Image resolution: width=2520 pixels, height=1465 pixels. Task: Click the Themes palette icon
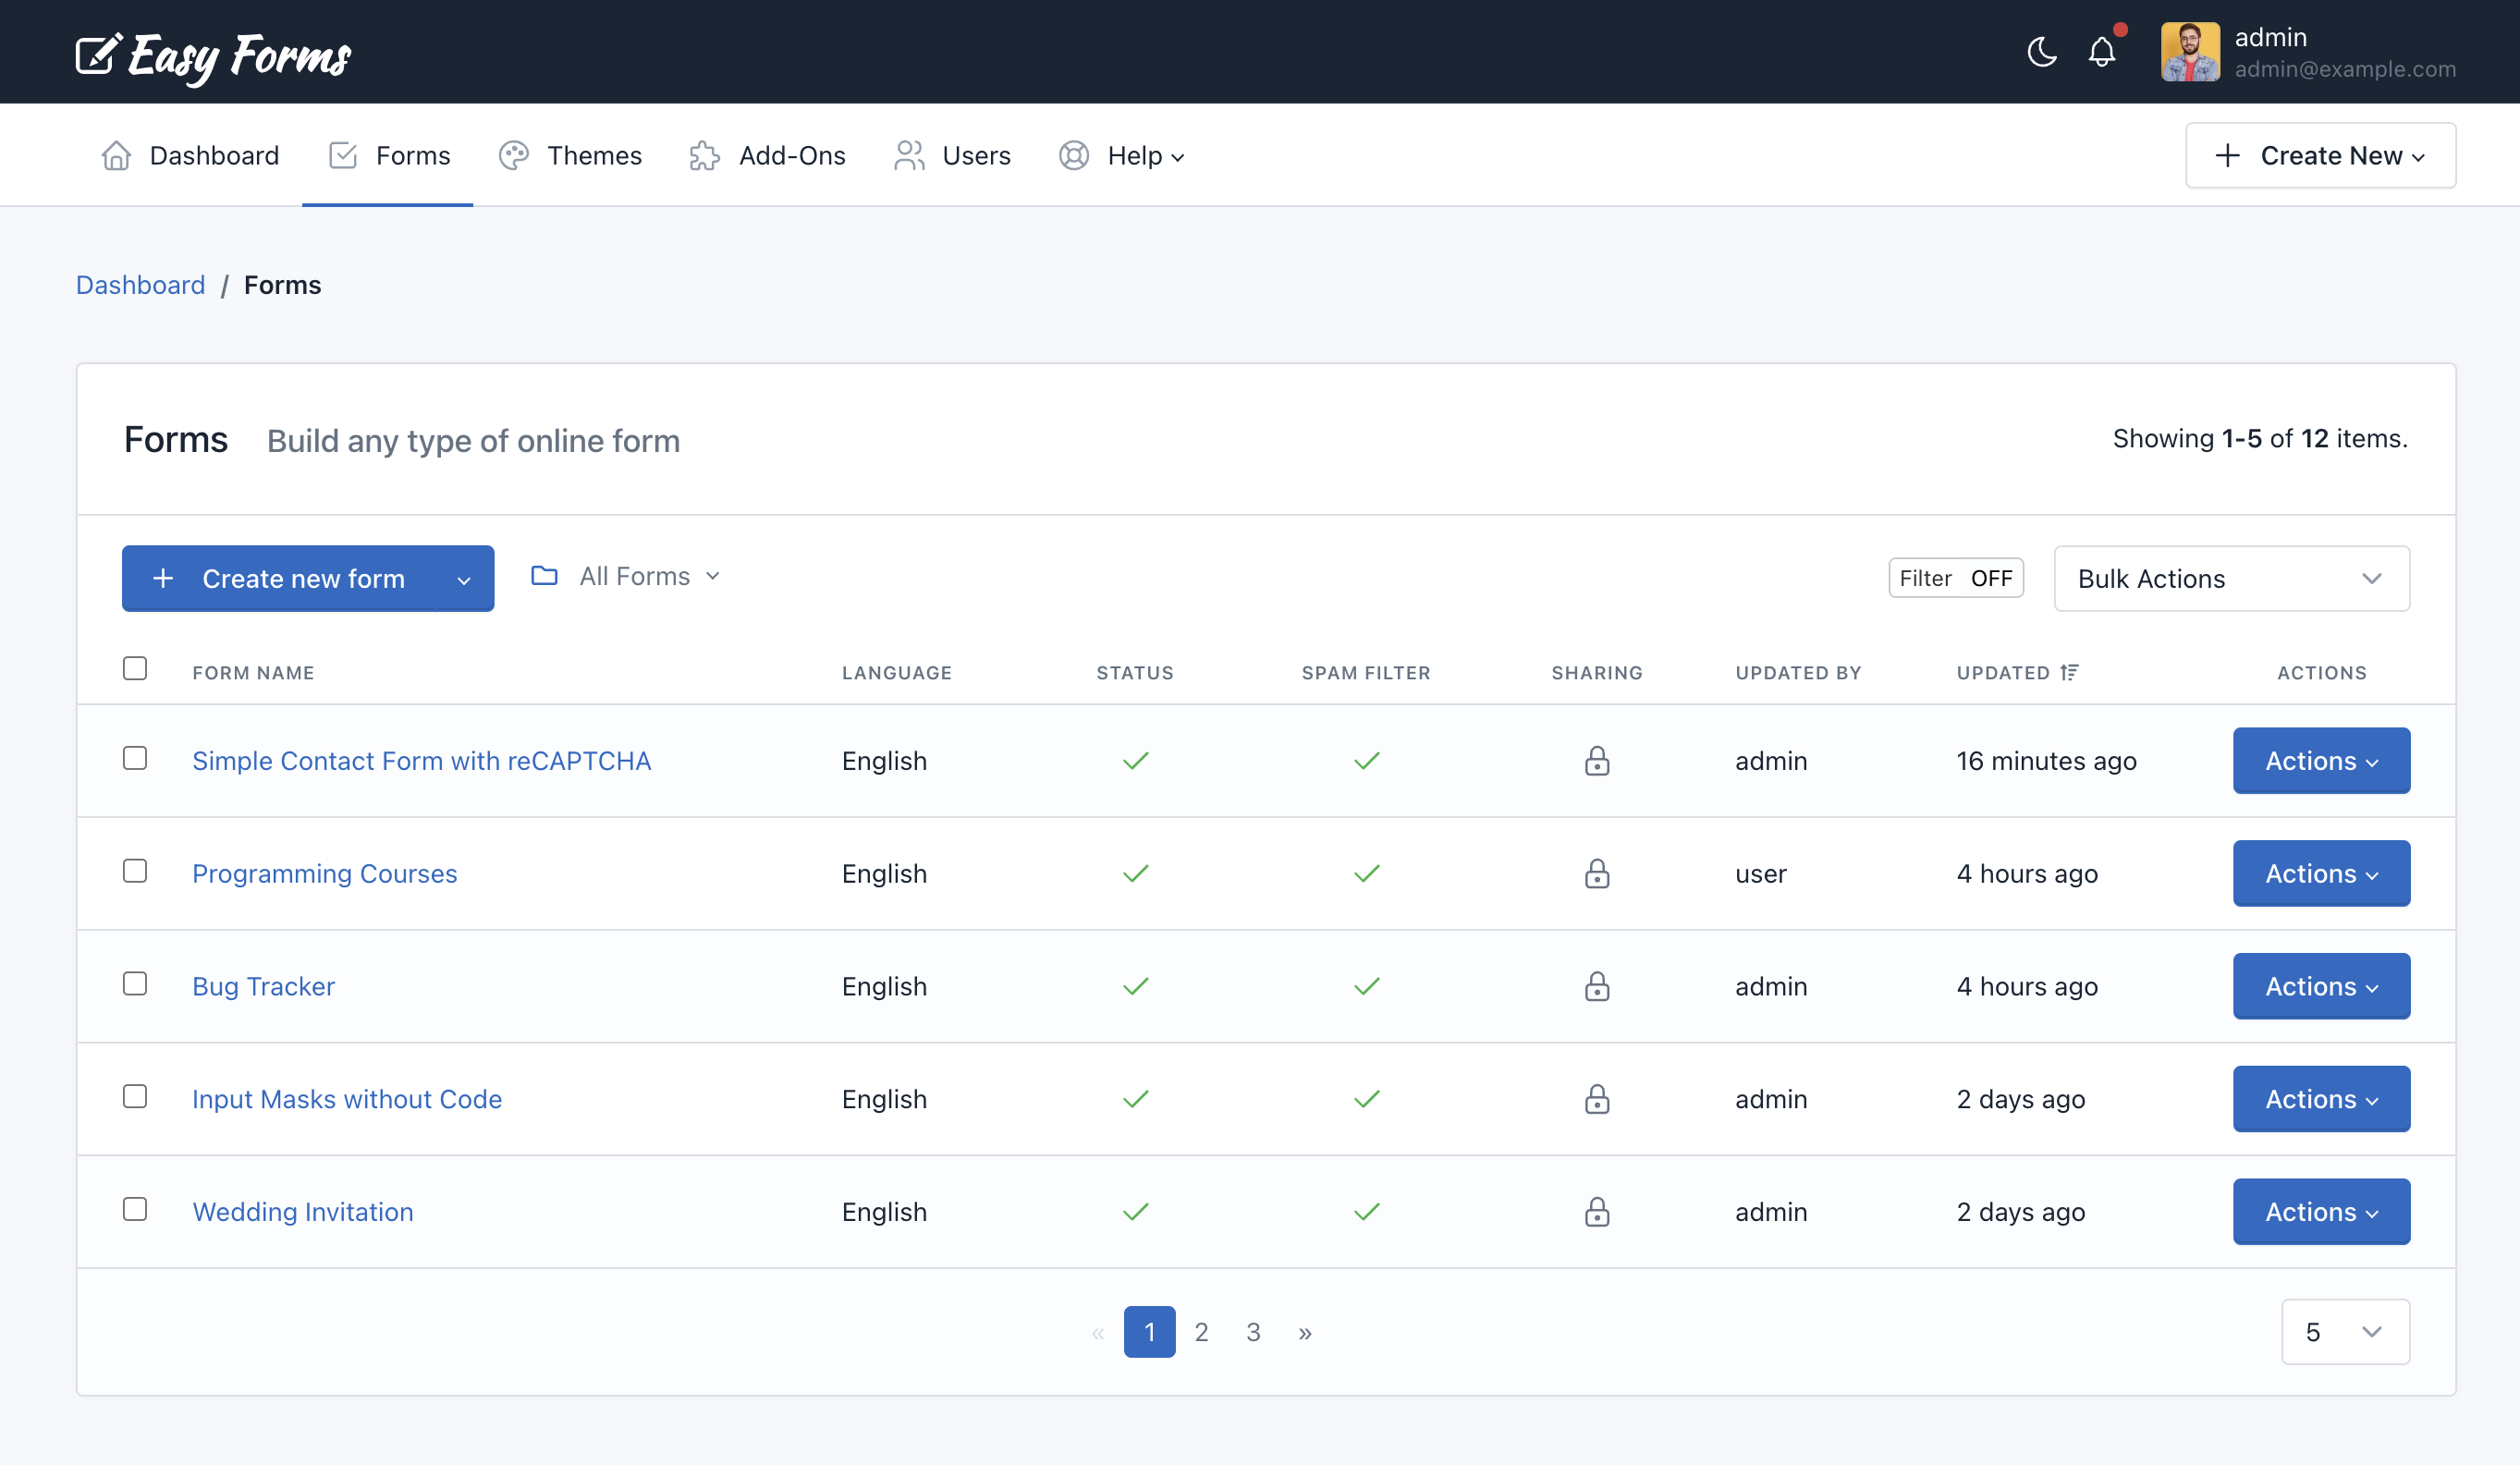pyautogui.click(x=513, y=153)
